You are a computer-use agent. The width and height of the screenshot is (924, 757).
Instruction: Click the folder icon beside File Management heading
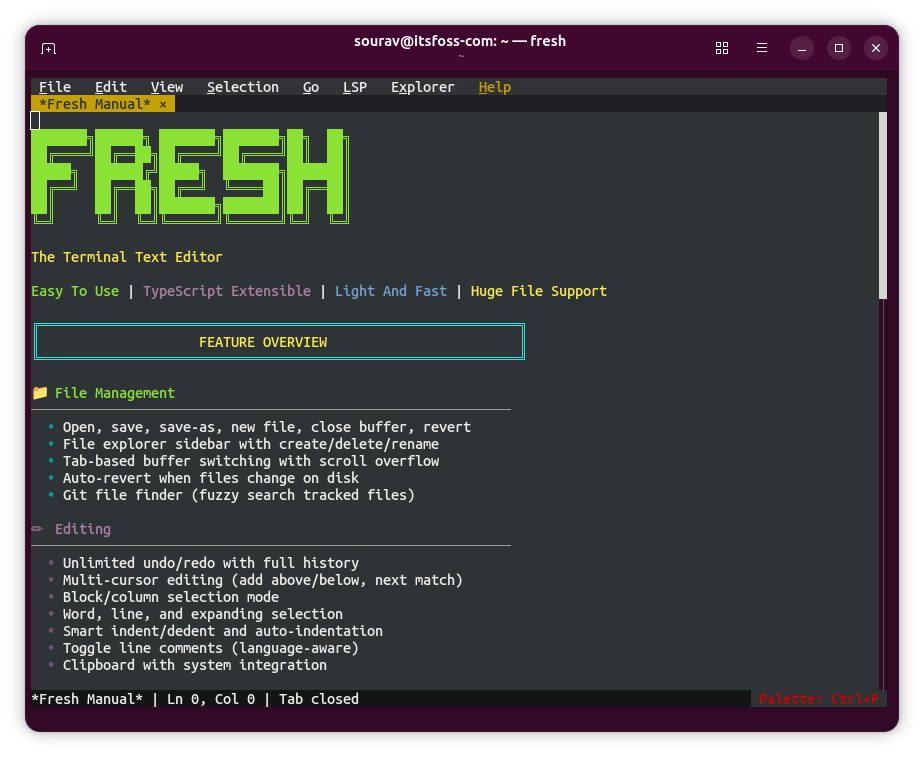(40, 393)
